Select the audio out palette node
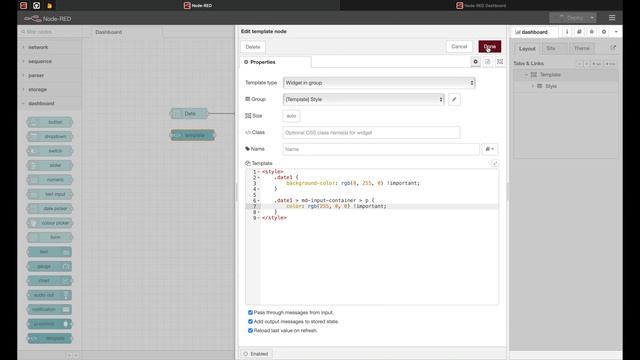The height and width of the screenshot is (360, 640). [x=50, y=295]
